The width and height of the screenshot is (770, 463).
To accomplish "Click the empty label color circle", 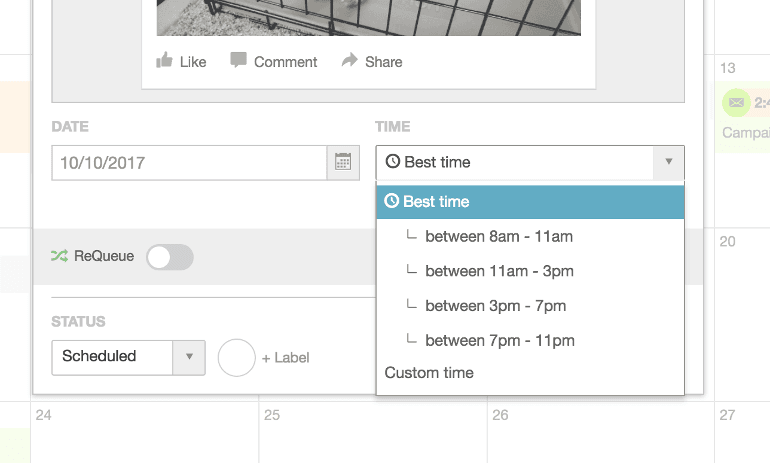I will pos(237,357).
